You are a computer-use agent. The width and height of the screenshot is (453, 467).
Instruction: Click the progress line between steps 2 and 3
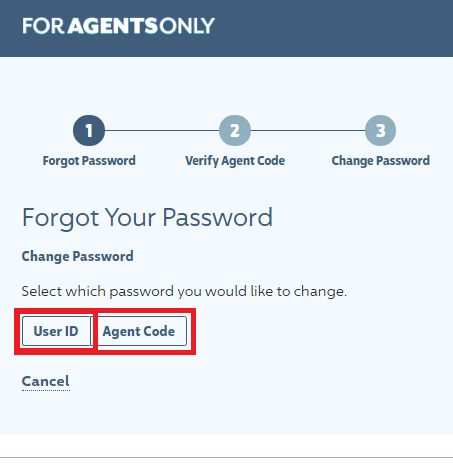pyautogui.click(x=308, y=130)
